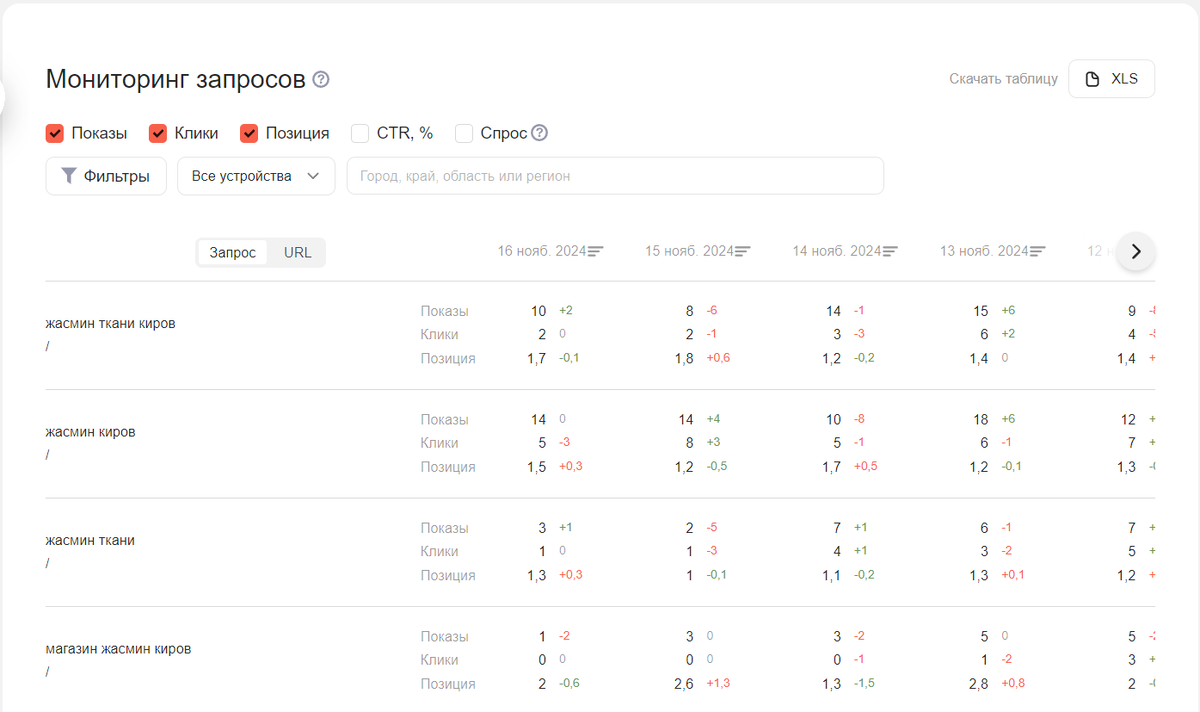
Task: Open help icon next to Мониторинг запросов
Action: (321, 79)
